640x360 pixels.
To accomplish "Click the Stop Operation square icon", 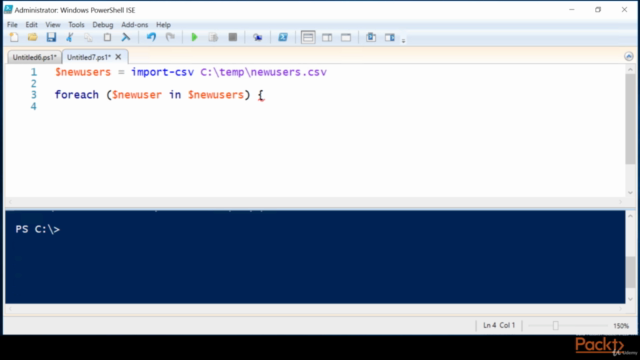I will (x=233, y=38).
